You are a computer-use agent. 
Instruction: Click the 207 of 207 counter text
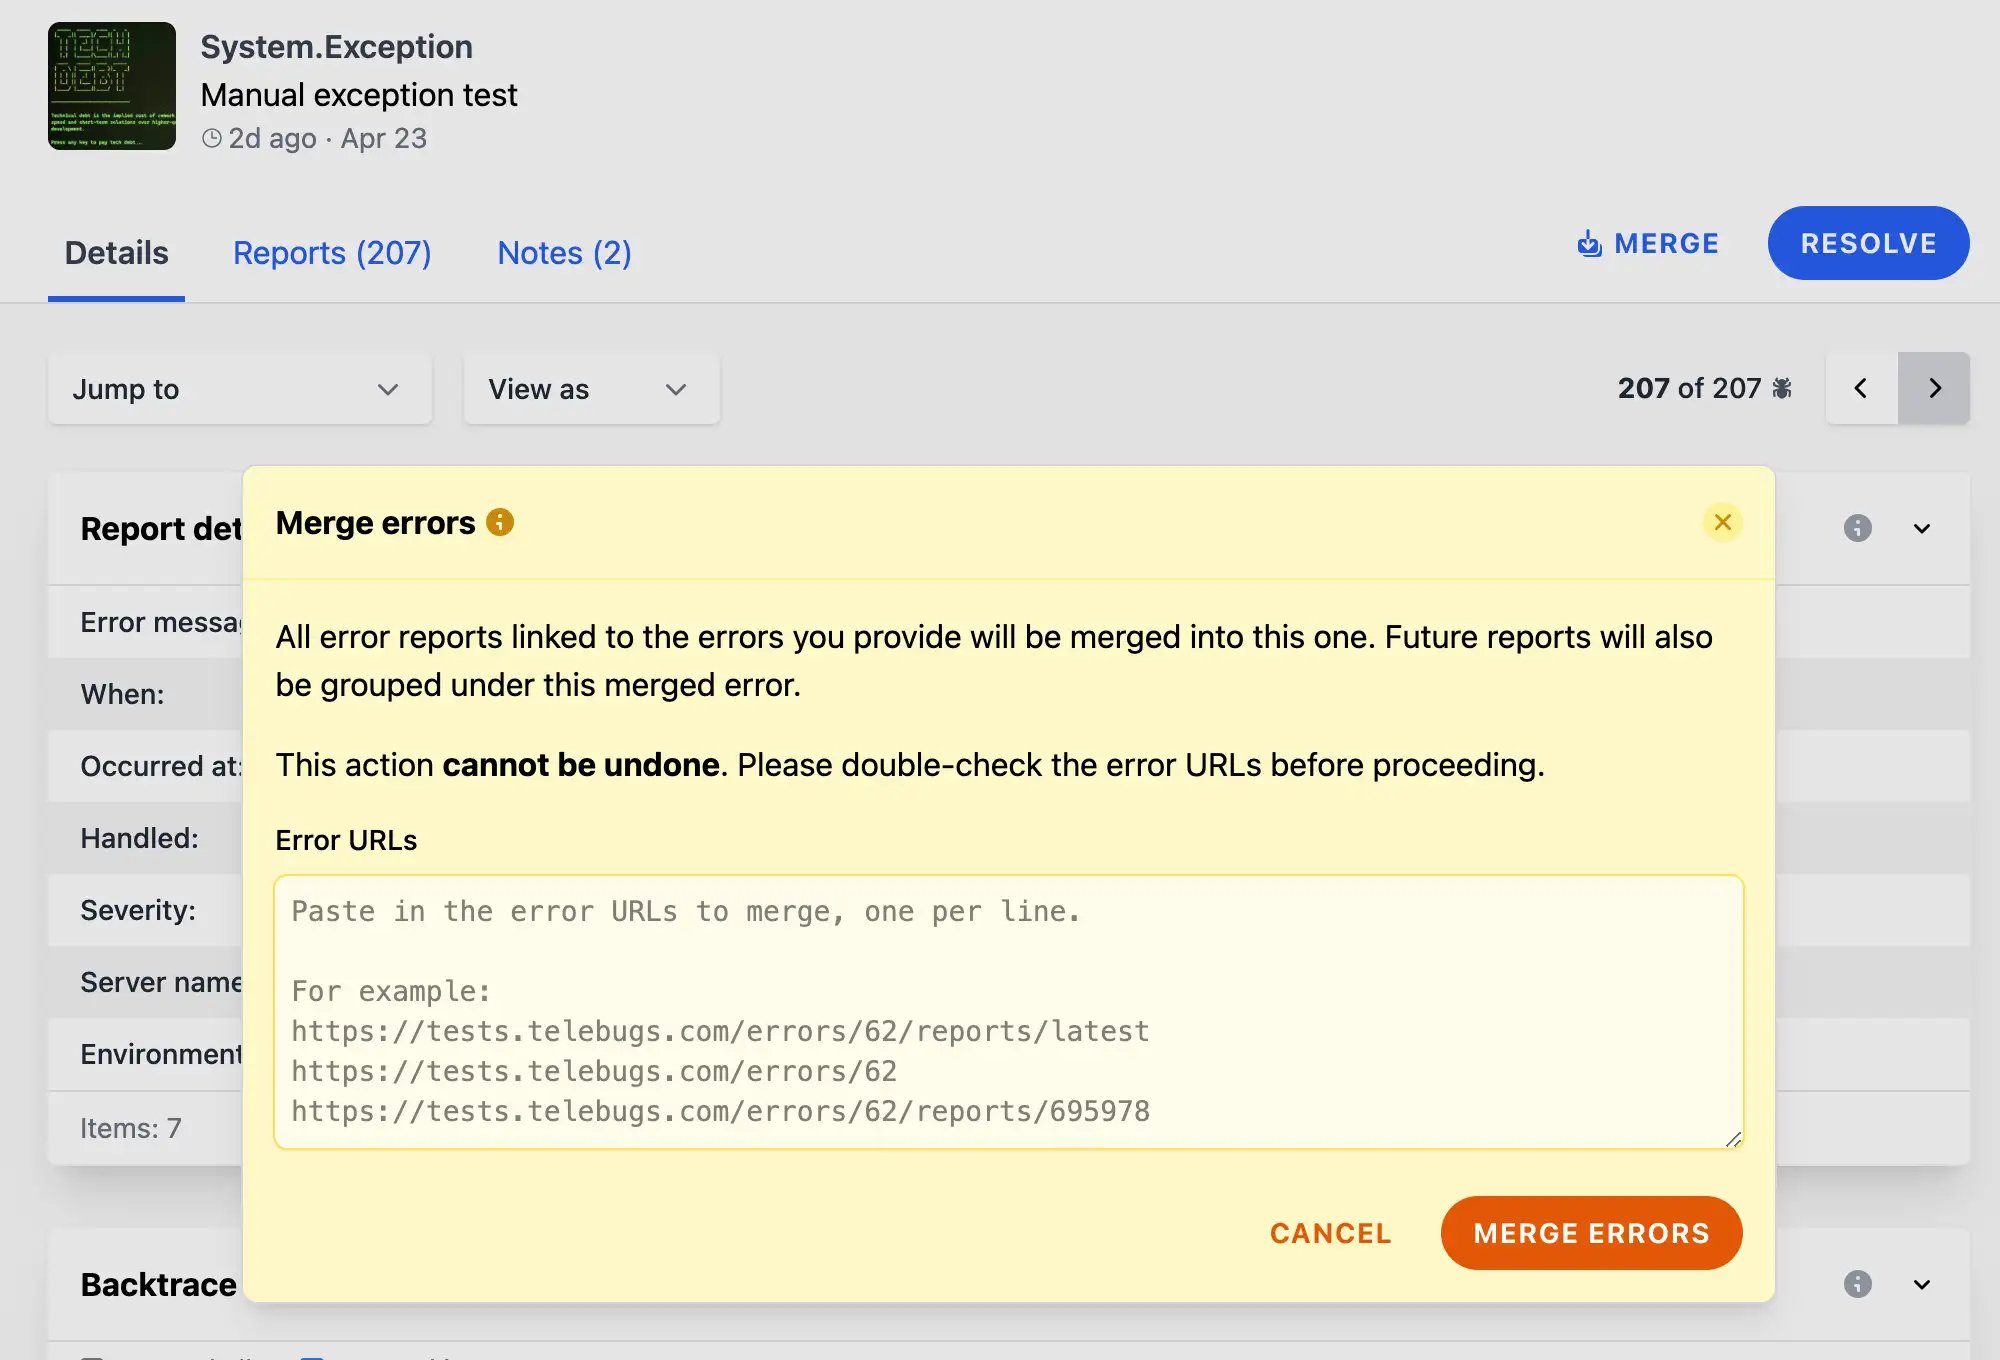(x=1689, y=388)
